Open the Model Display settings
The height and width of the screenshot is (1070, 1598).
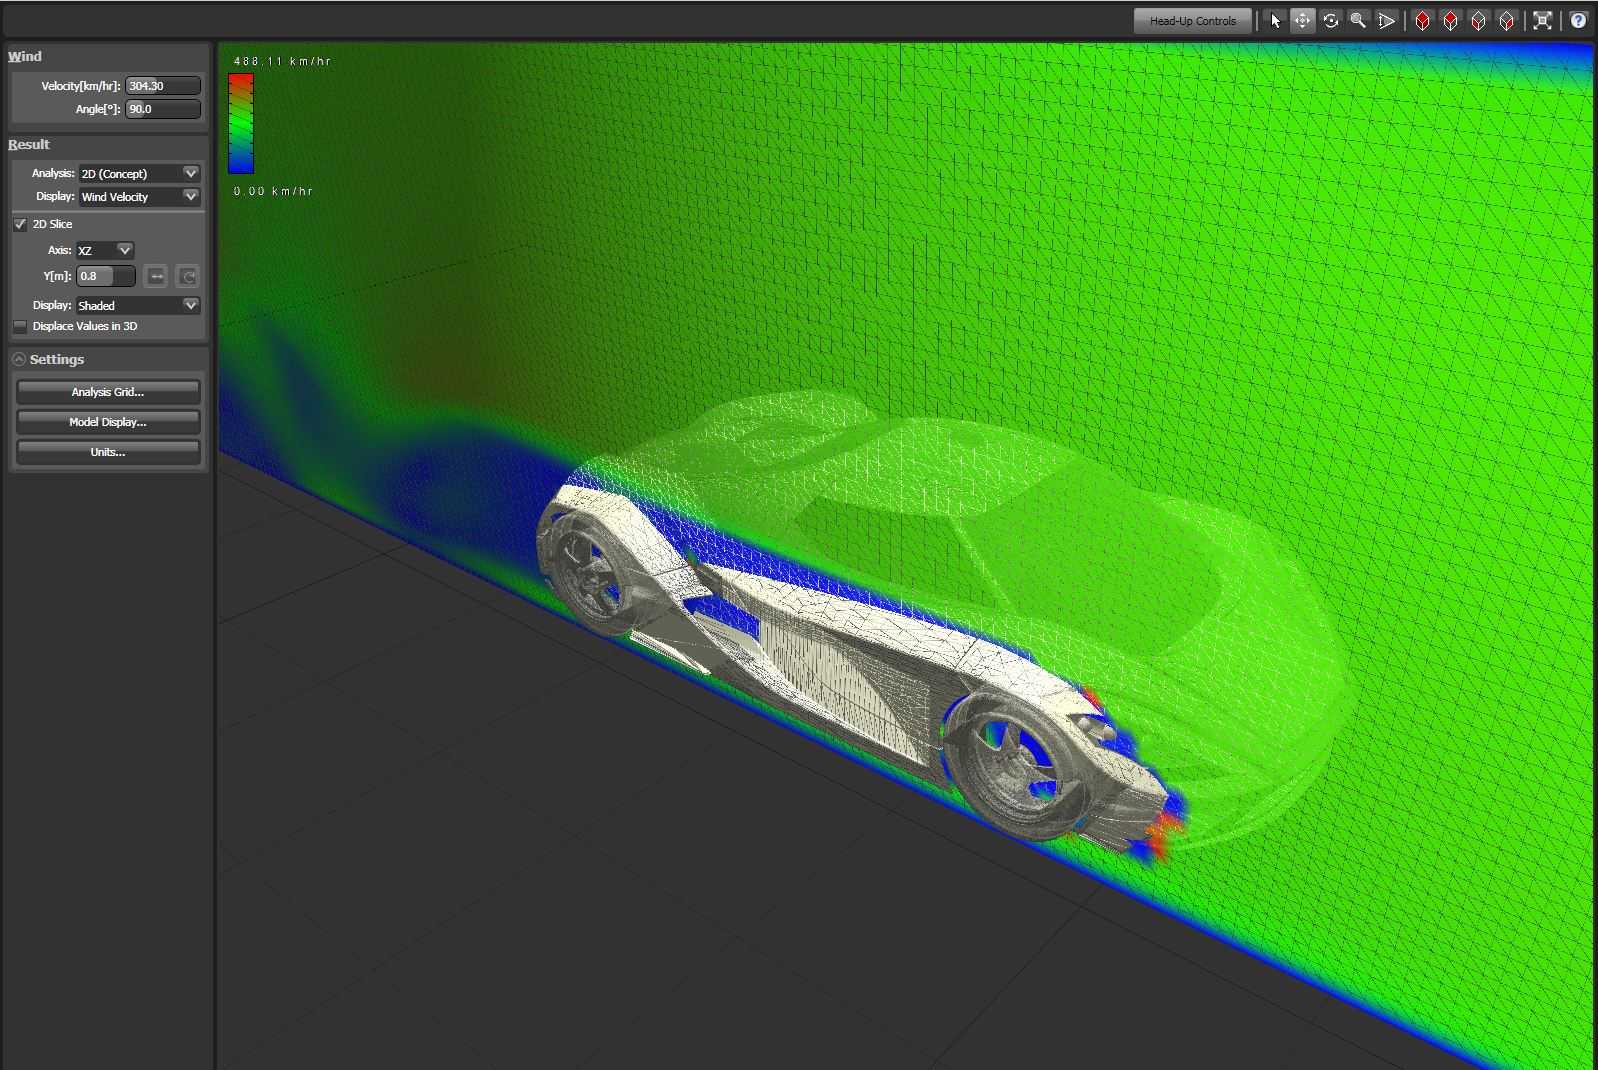[108, 422]
